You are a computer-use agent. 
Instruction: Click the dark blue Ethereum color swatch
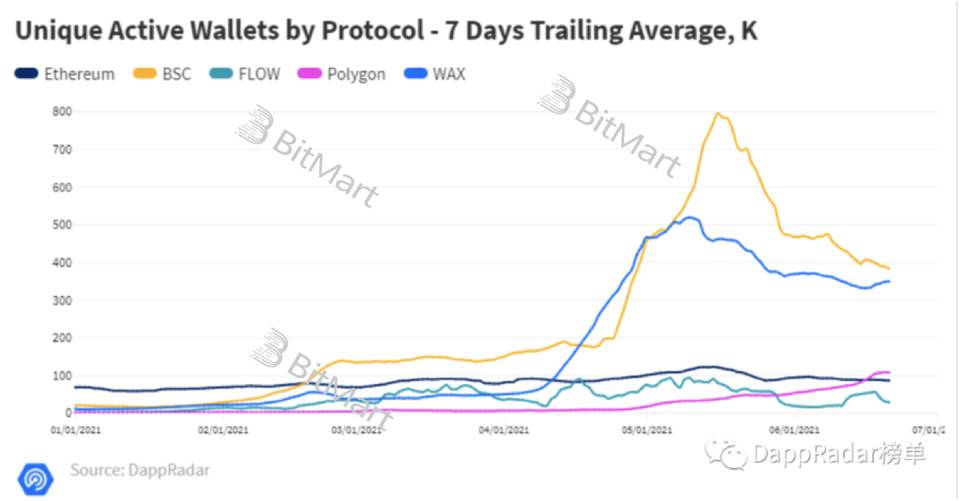click(26, 73)
